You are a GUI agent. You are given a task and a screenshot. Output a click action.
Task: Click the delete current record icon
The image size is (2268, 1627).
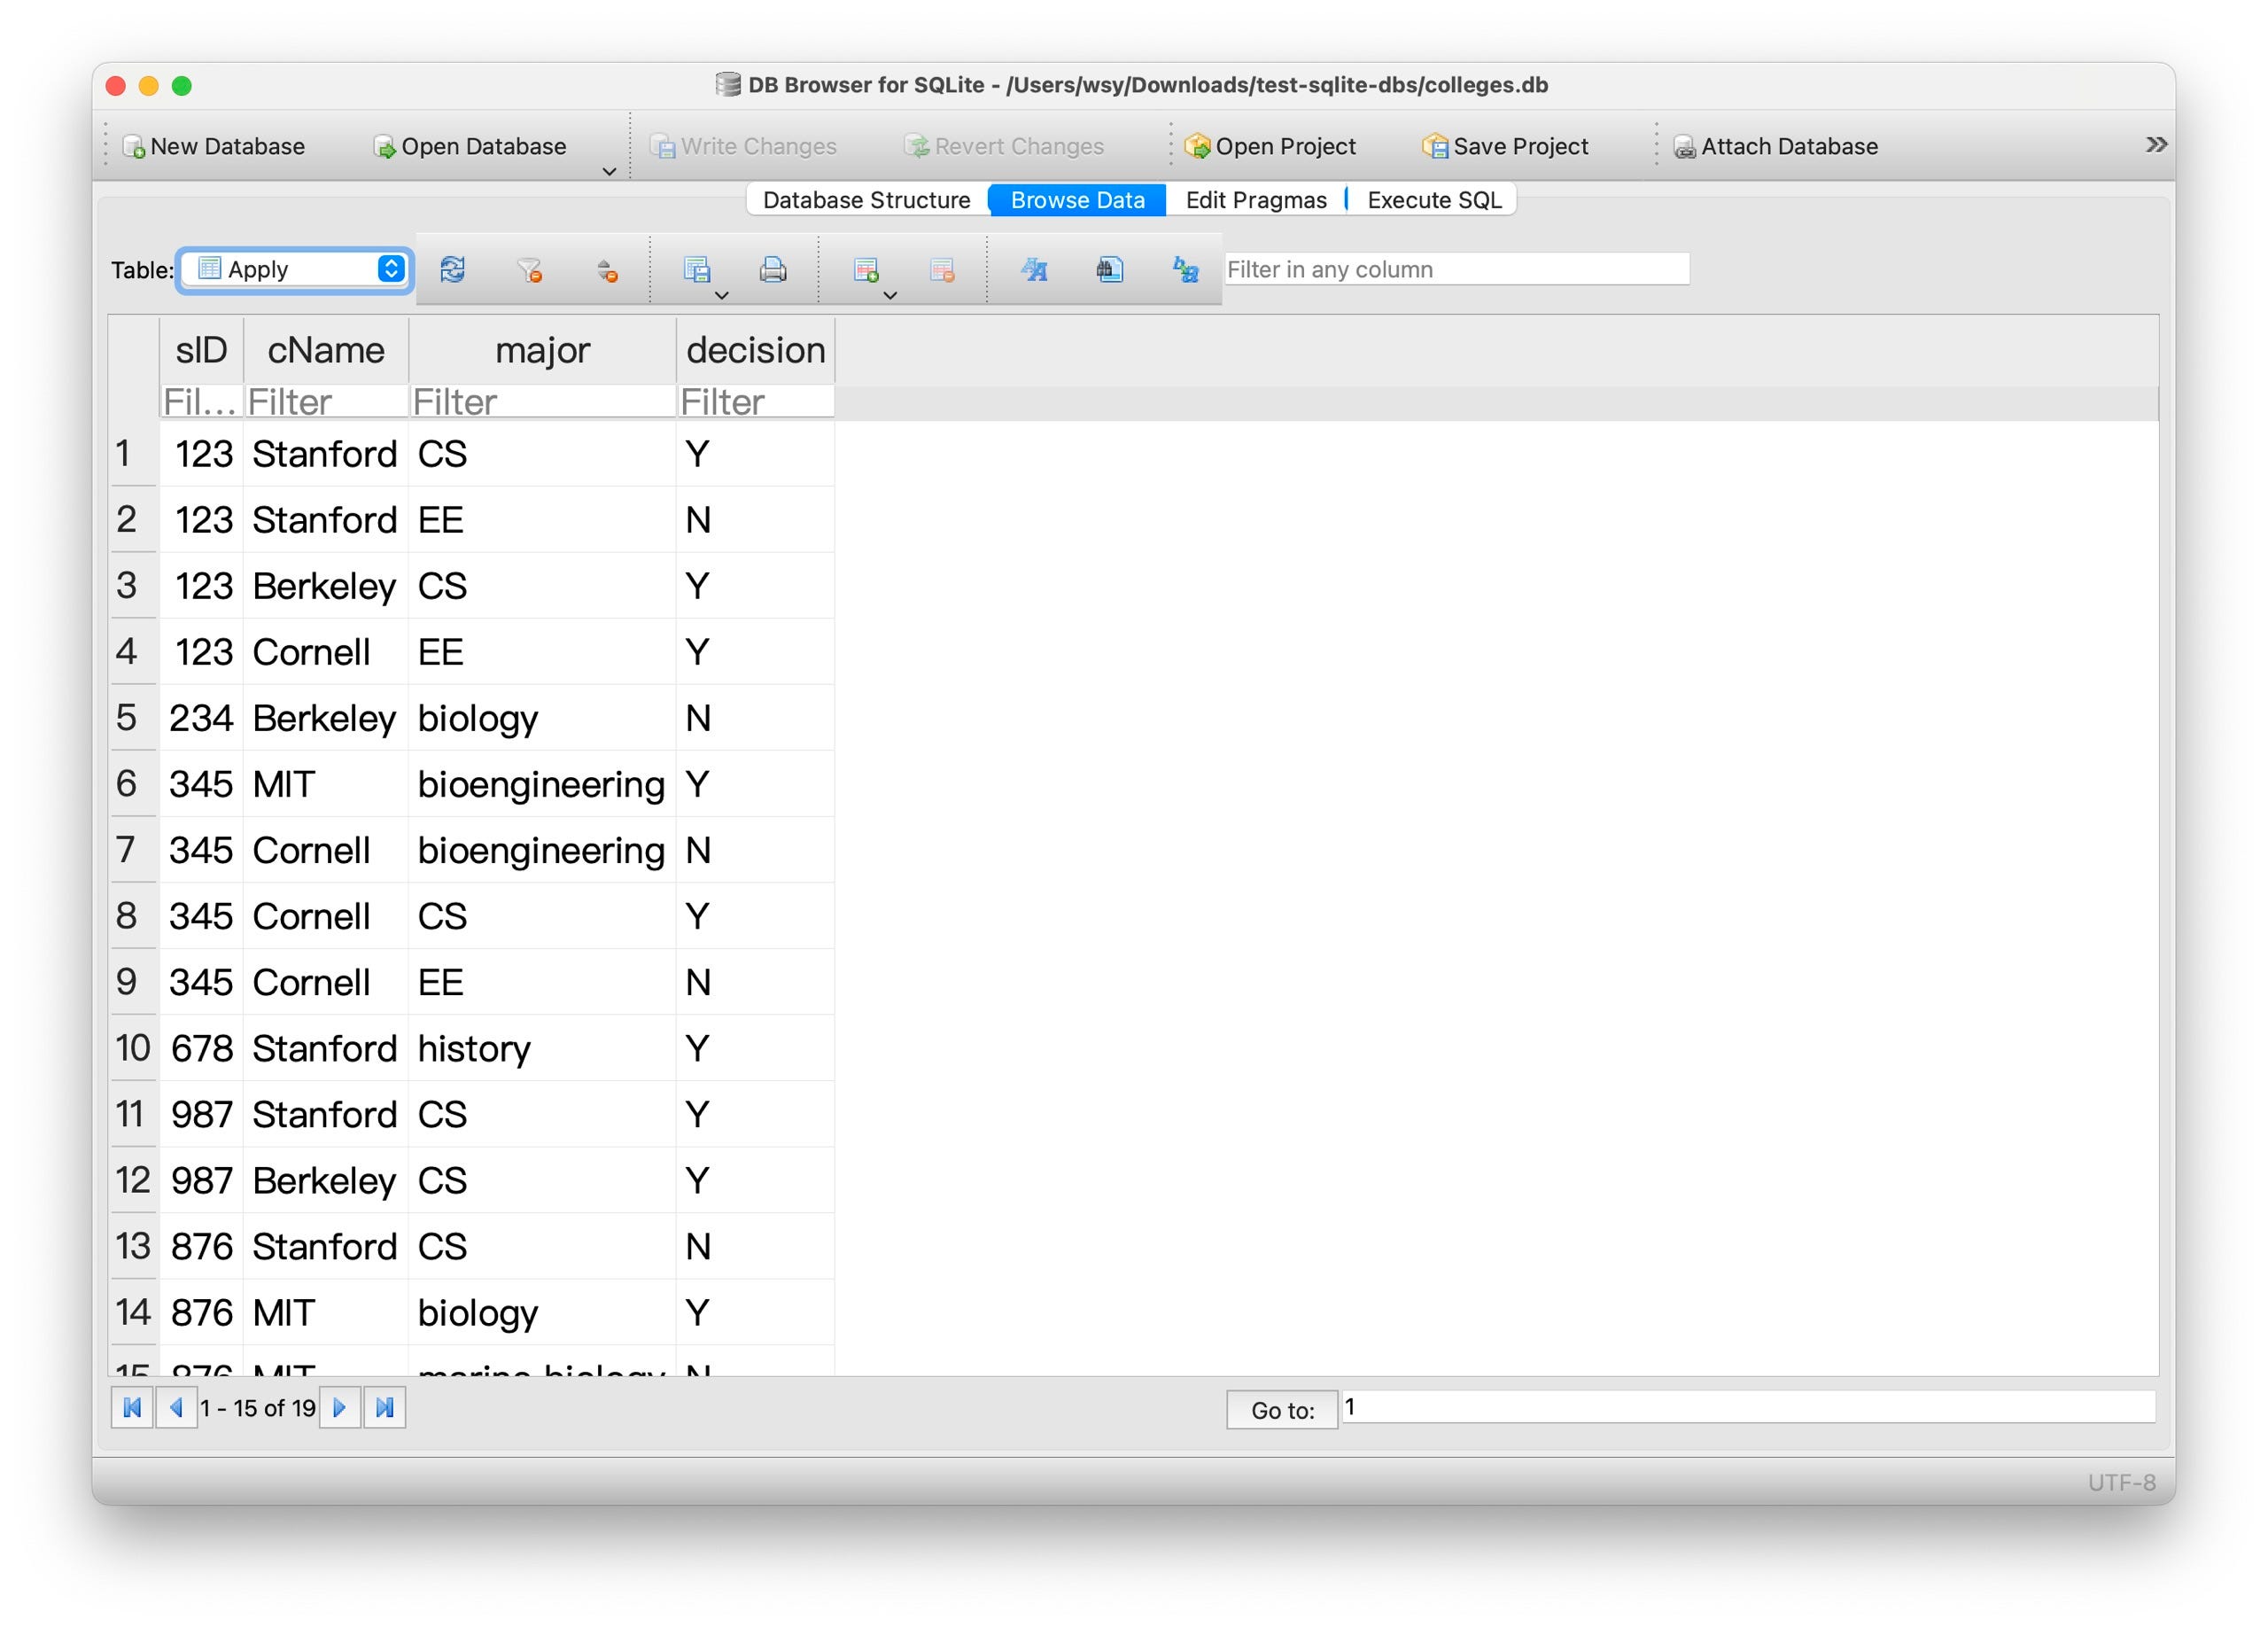tap(942, 269)
